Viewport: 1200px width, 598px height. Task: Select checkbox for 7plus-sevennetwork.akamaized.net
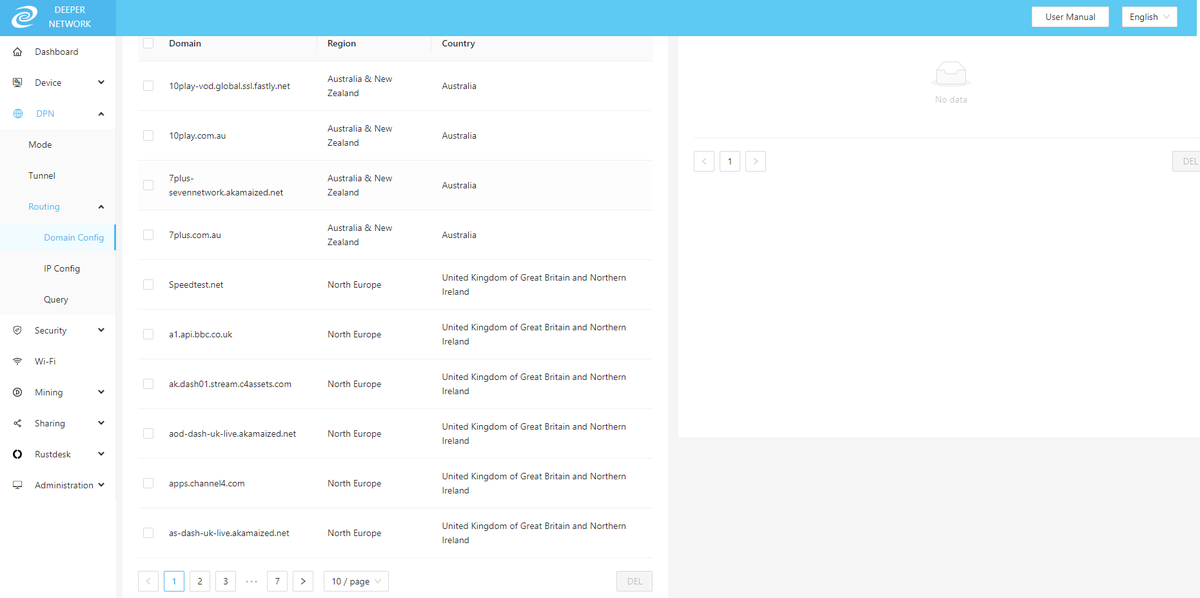(x=148, y=185)
